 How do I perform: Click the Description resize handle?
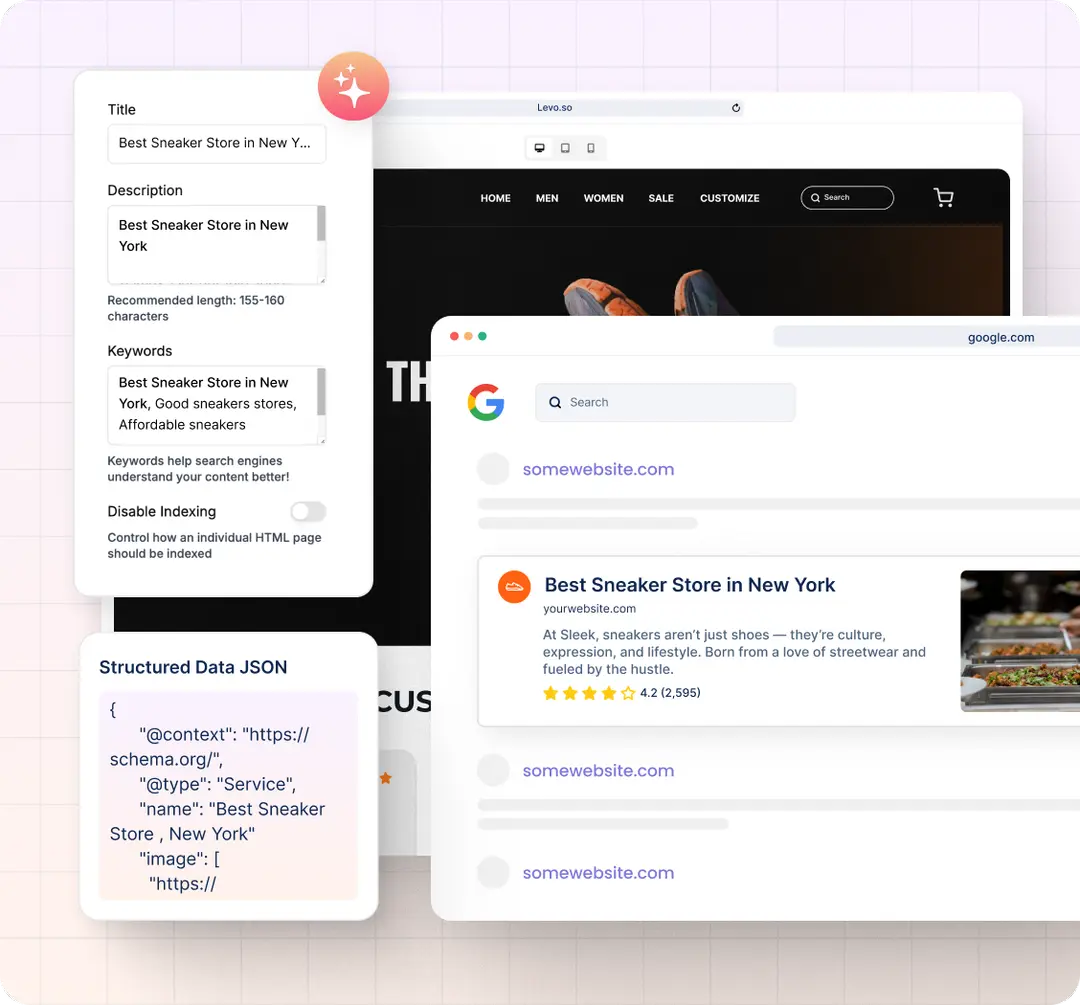322,280
